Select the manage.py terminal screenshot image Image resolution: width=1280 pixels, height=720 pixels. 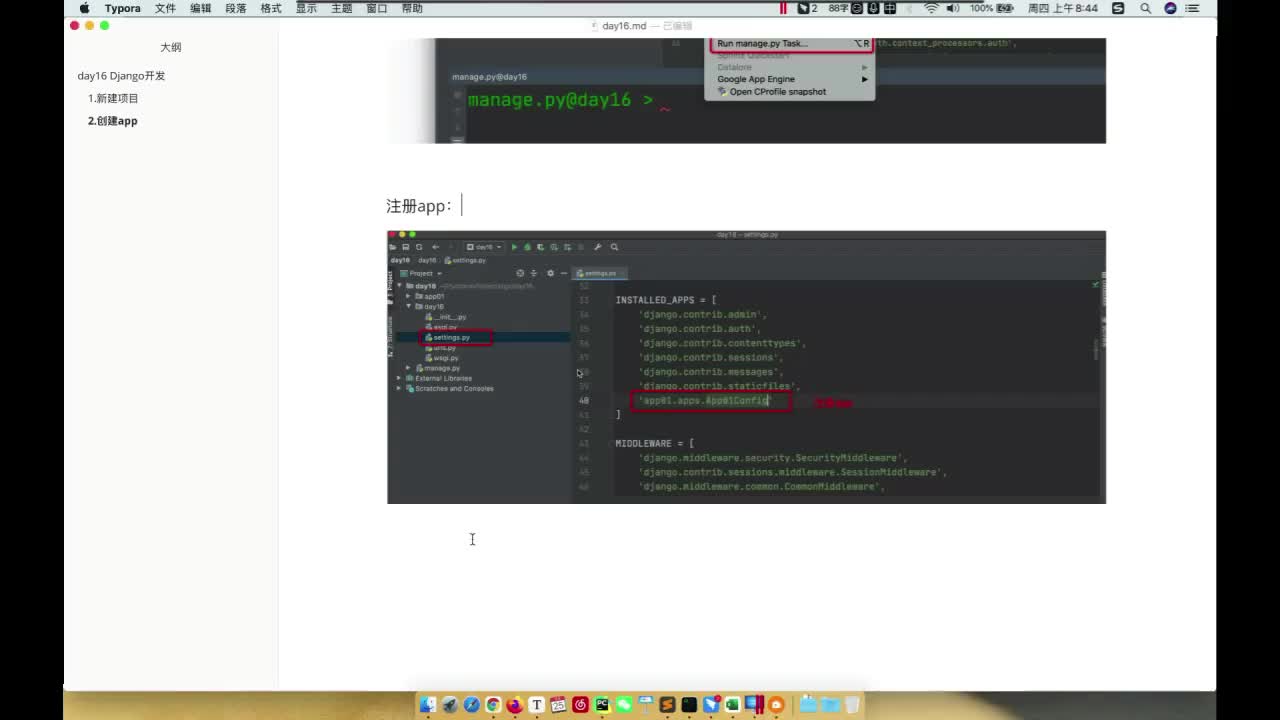coord(746,91)
